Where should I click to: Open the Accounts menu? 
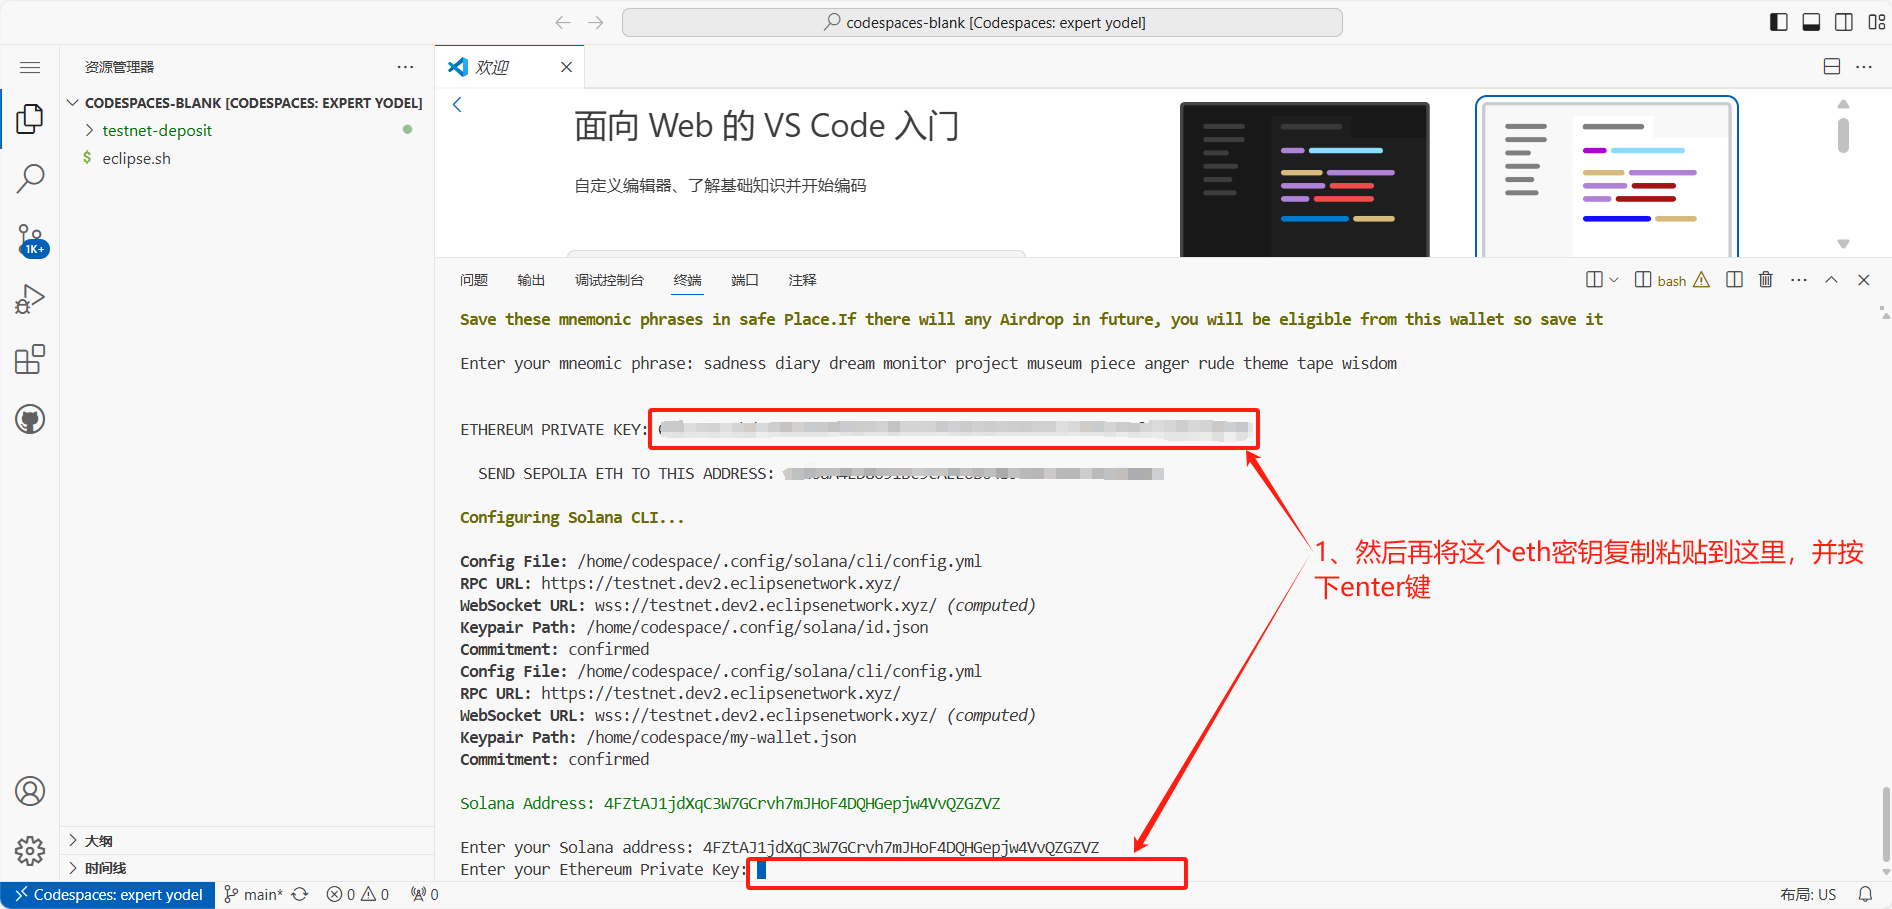click(30, 791)
